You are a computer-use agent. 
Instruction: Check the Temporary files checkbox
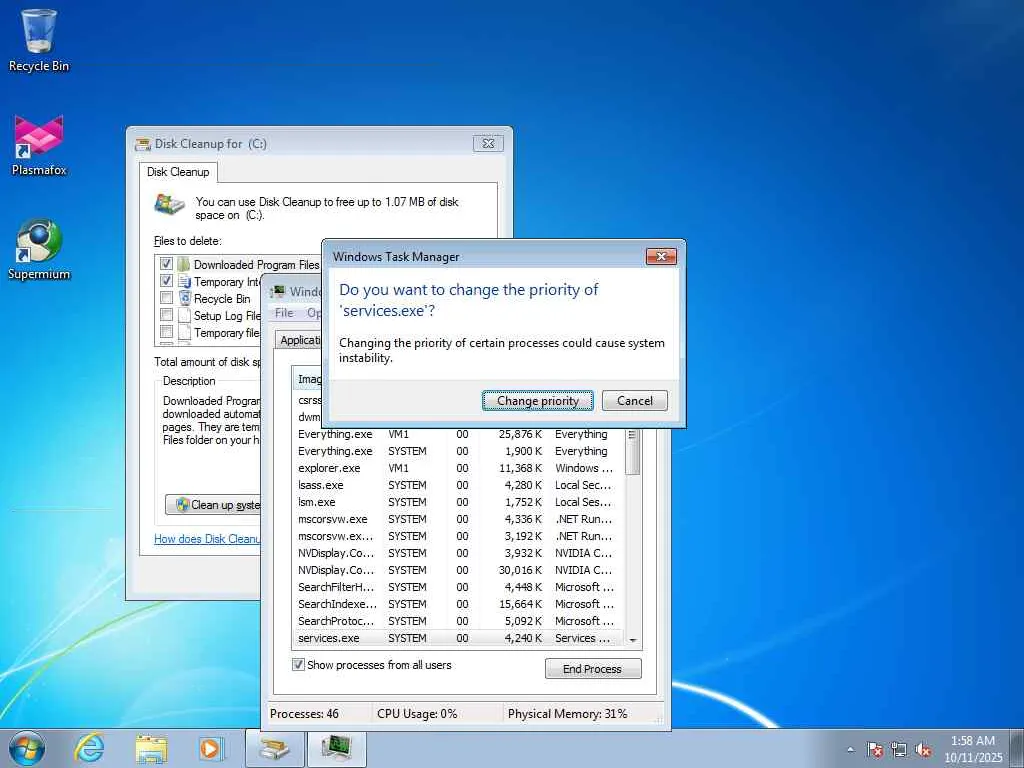(x=167, y=332)
